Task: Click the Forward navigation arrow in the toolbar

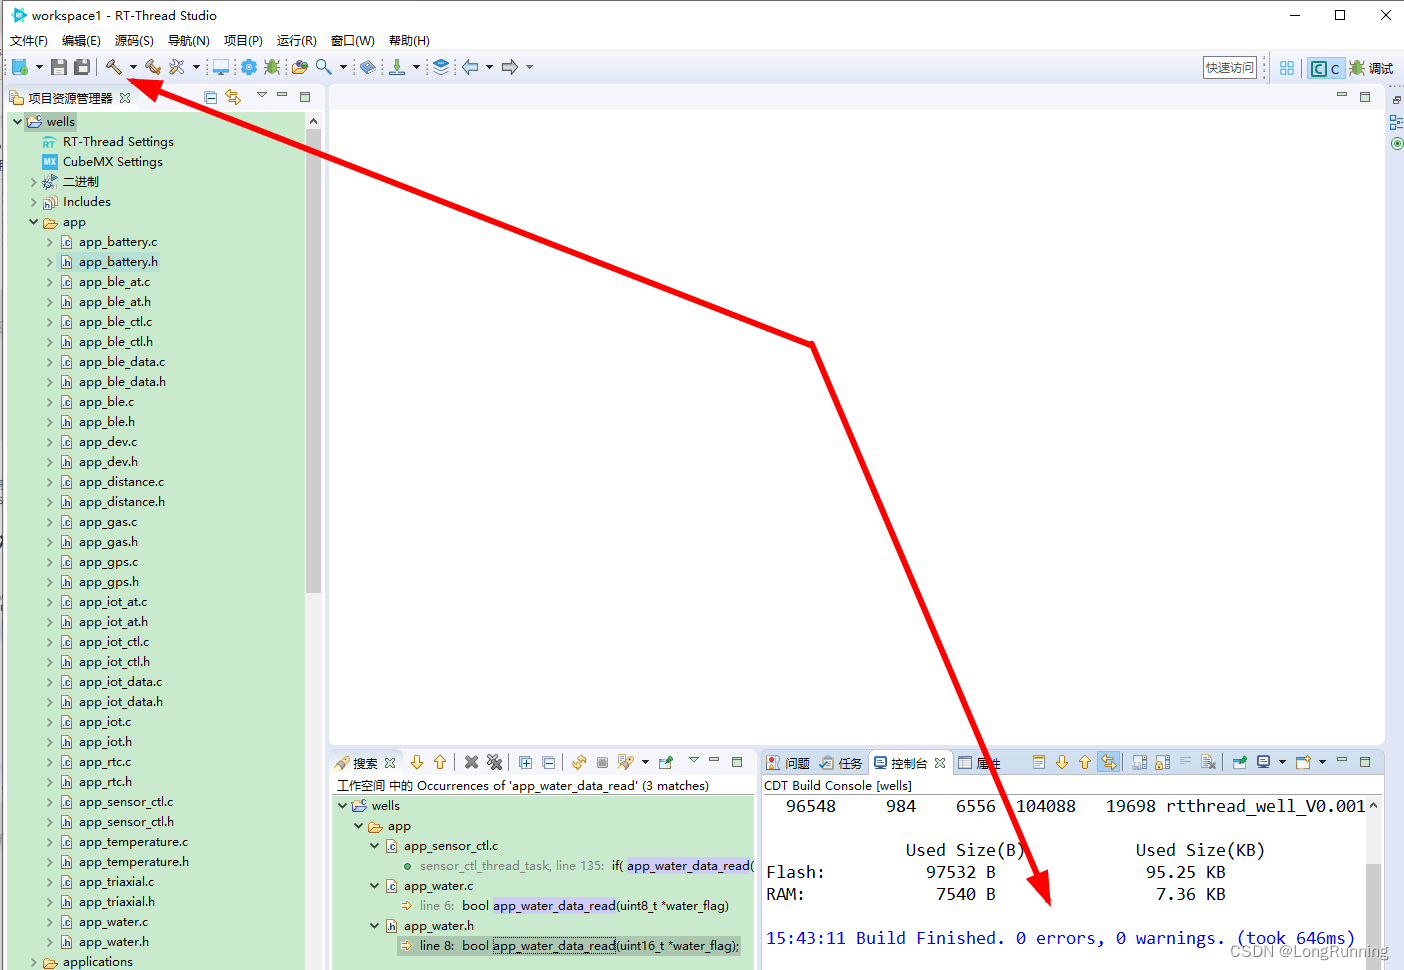Action: click(x=510, y=67)
